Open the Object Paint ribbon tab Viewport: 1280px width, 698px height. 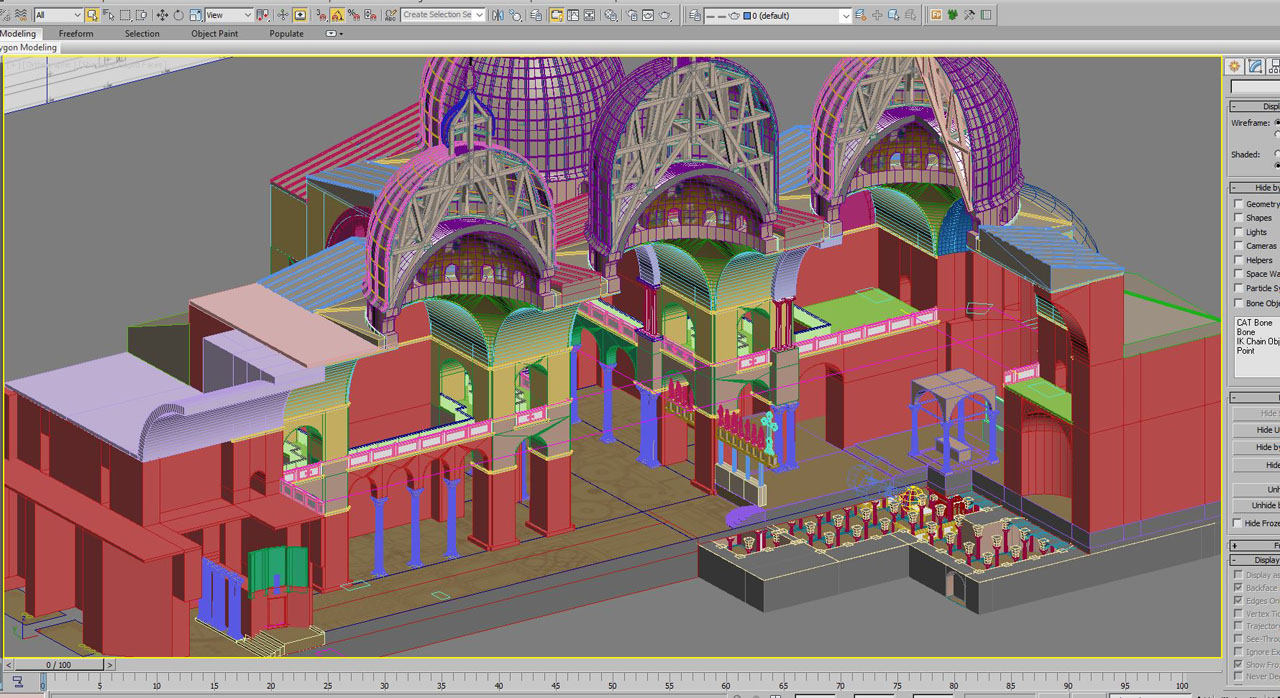tap(214, 34)
